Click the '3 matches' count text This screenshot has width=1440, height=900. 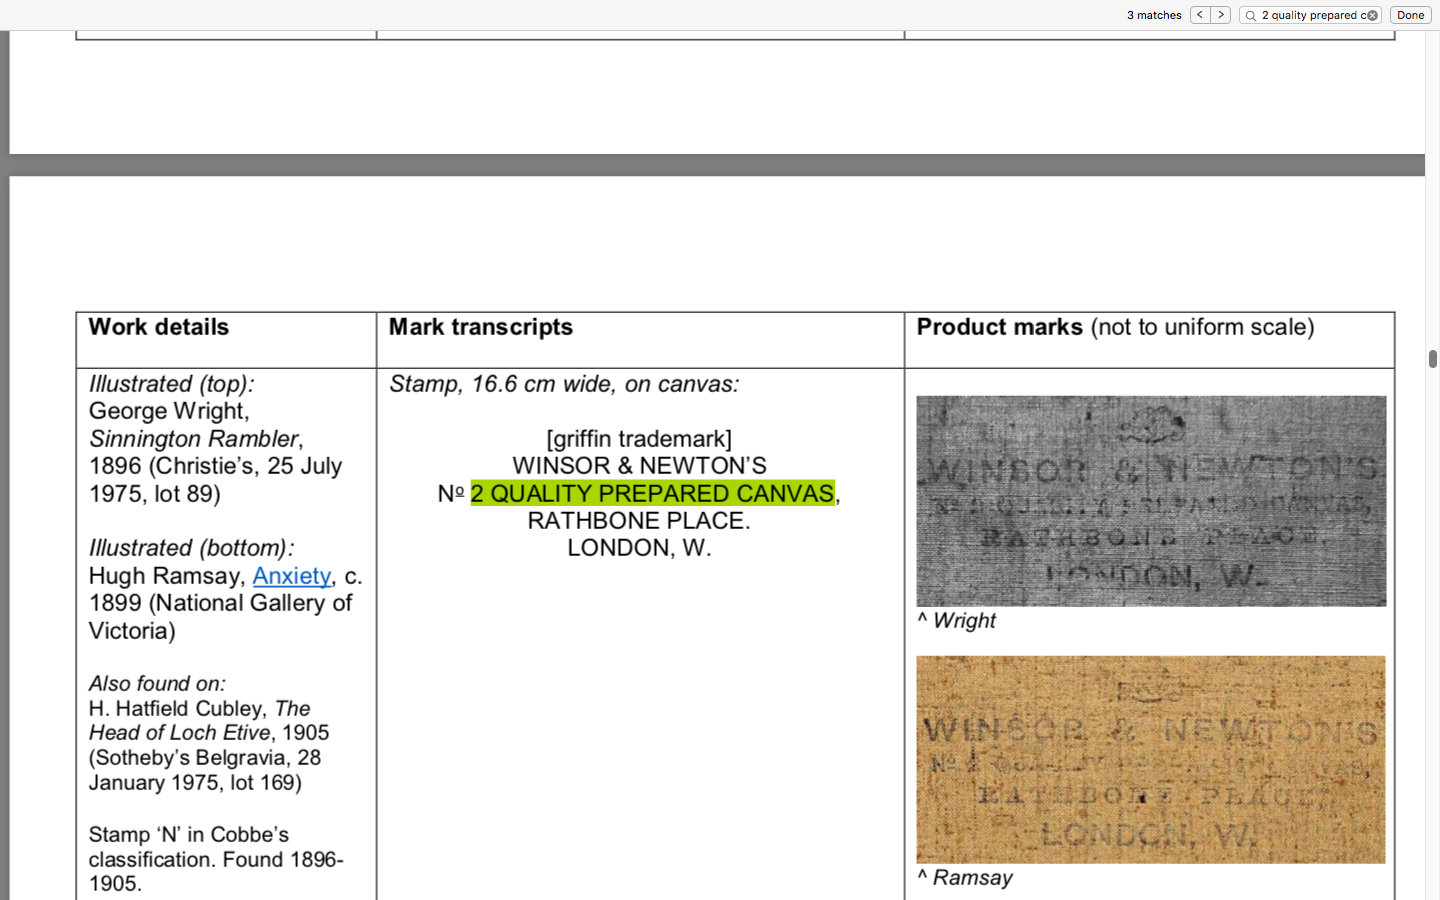1154,15
